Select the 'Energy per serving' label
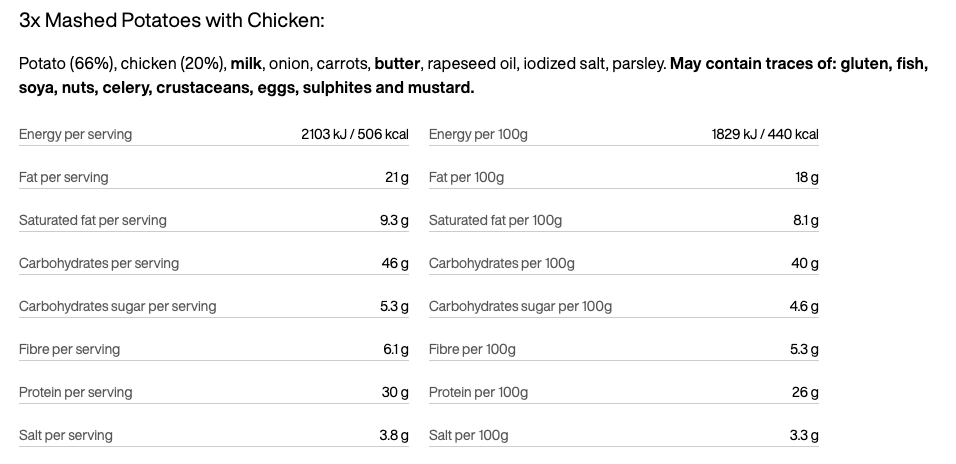956x464 pixels. pyautogui.click(x=75, y=134)
